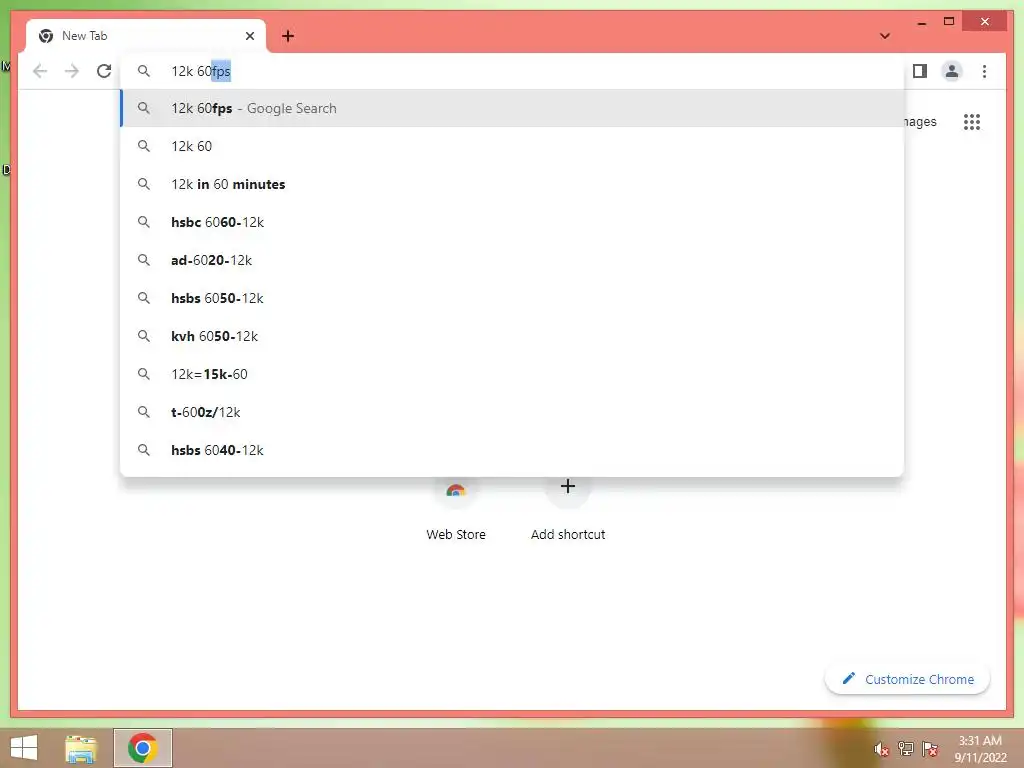Screen dimensions: 1024x768
Task: Select the New Tab tab
Action: [146, 36]
